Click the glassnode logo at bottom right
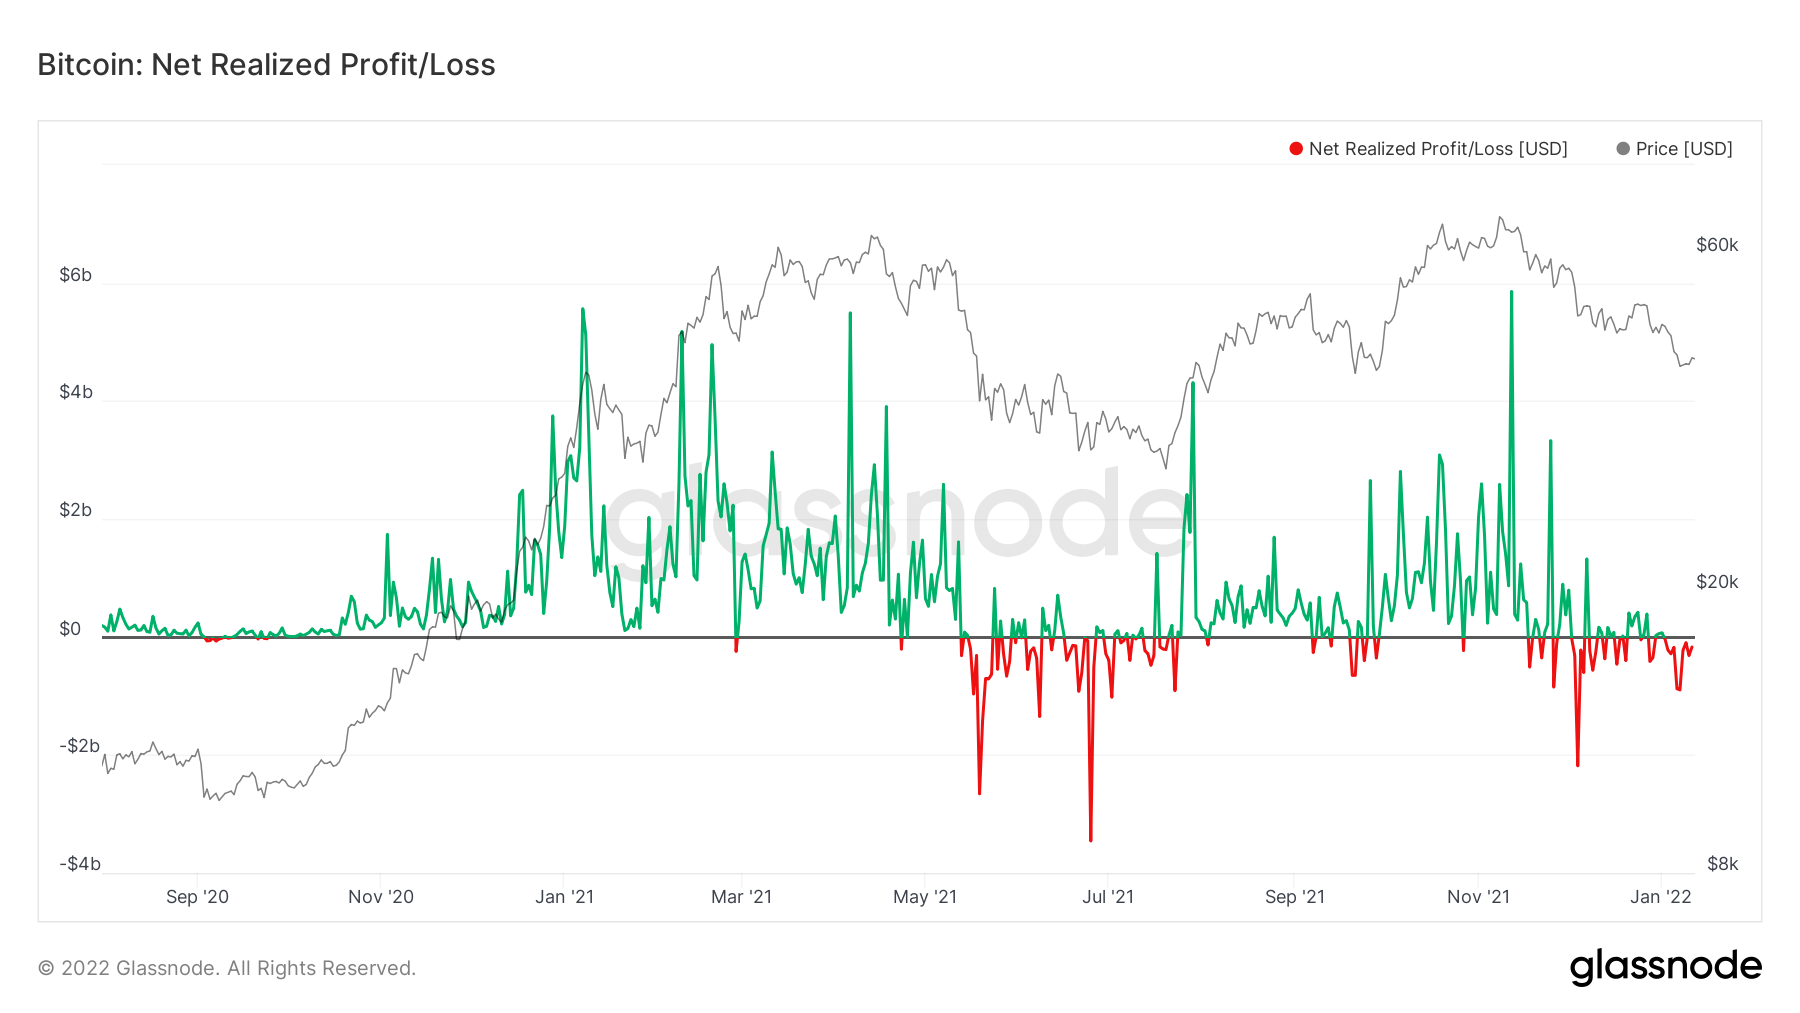Screen dimensions: 1800x1013 pyautogui.click(x=1665, y=967)
